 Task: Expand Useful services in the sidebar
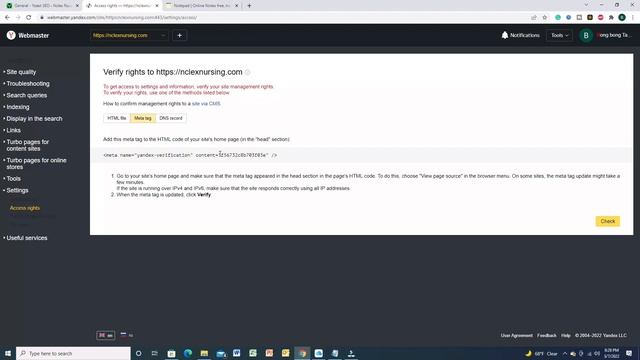click(x=27, y=238)
